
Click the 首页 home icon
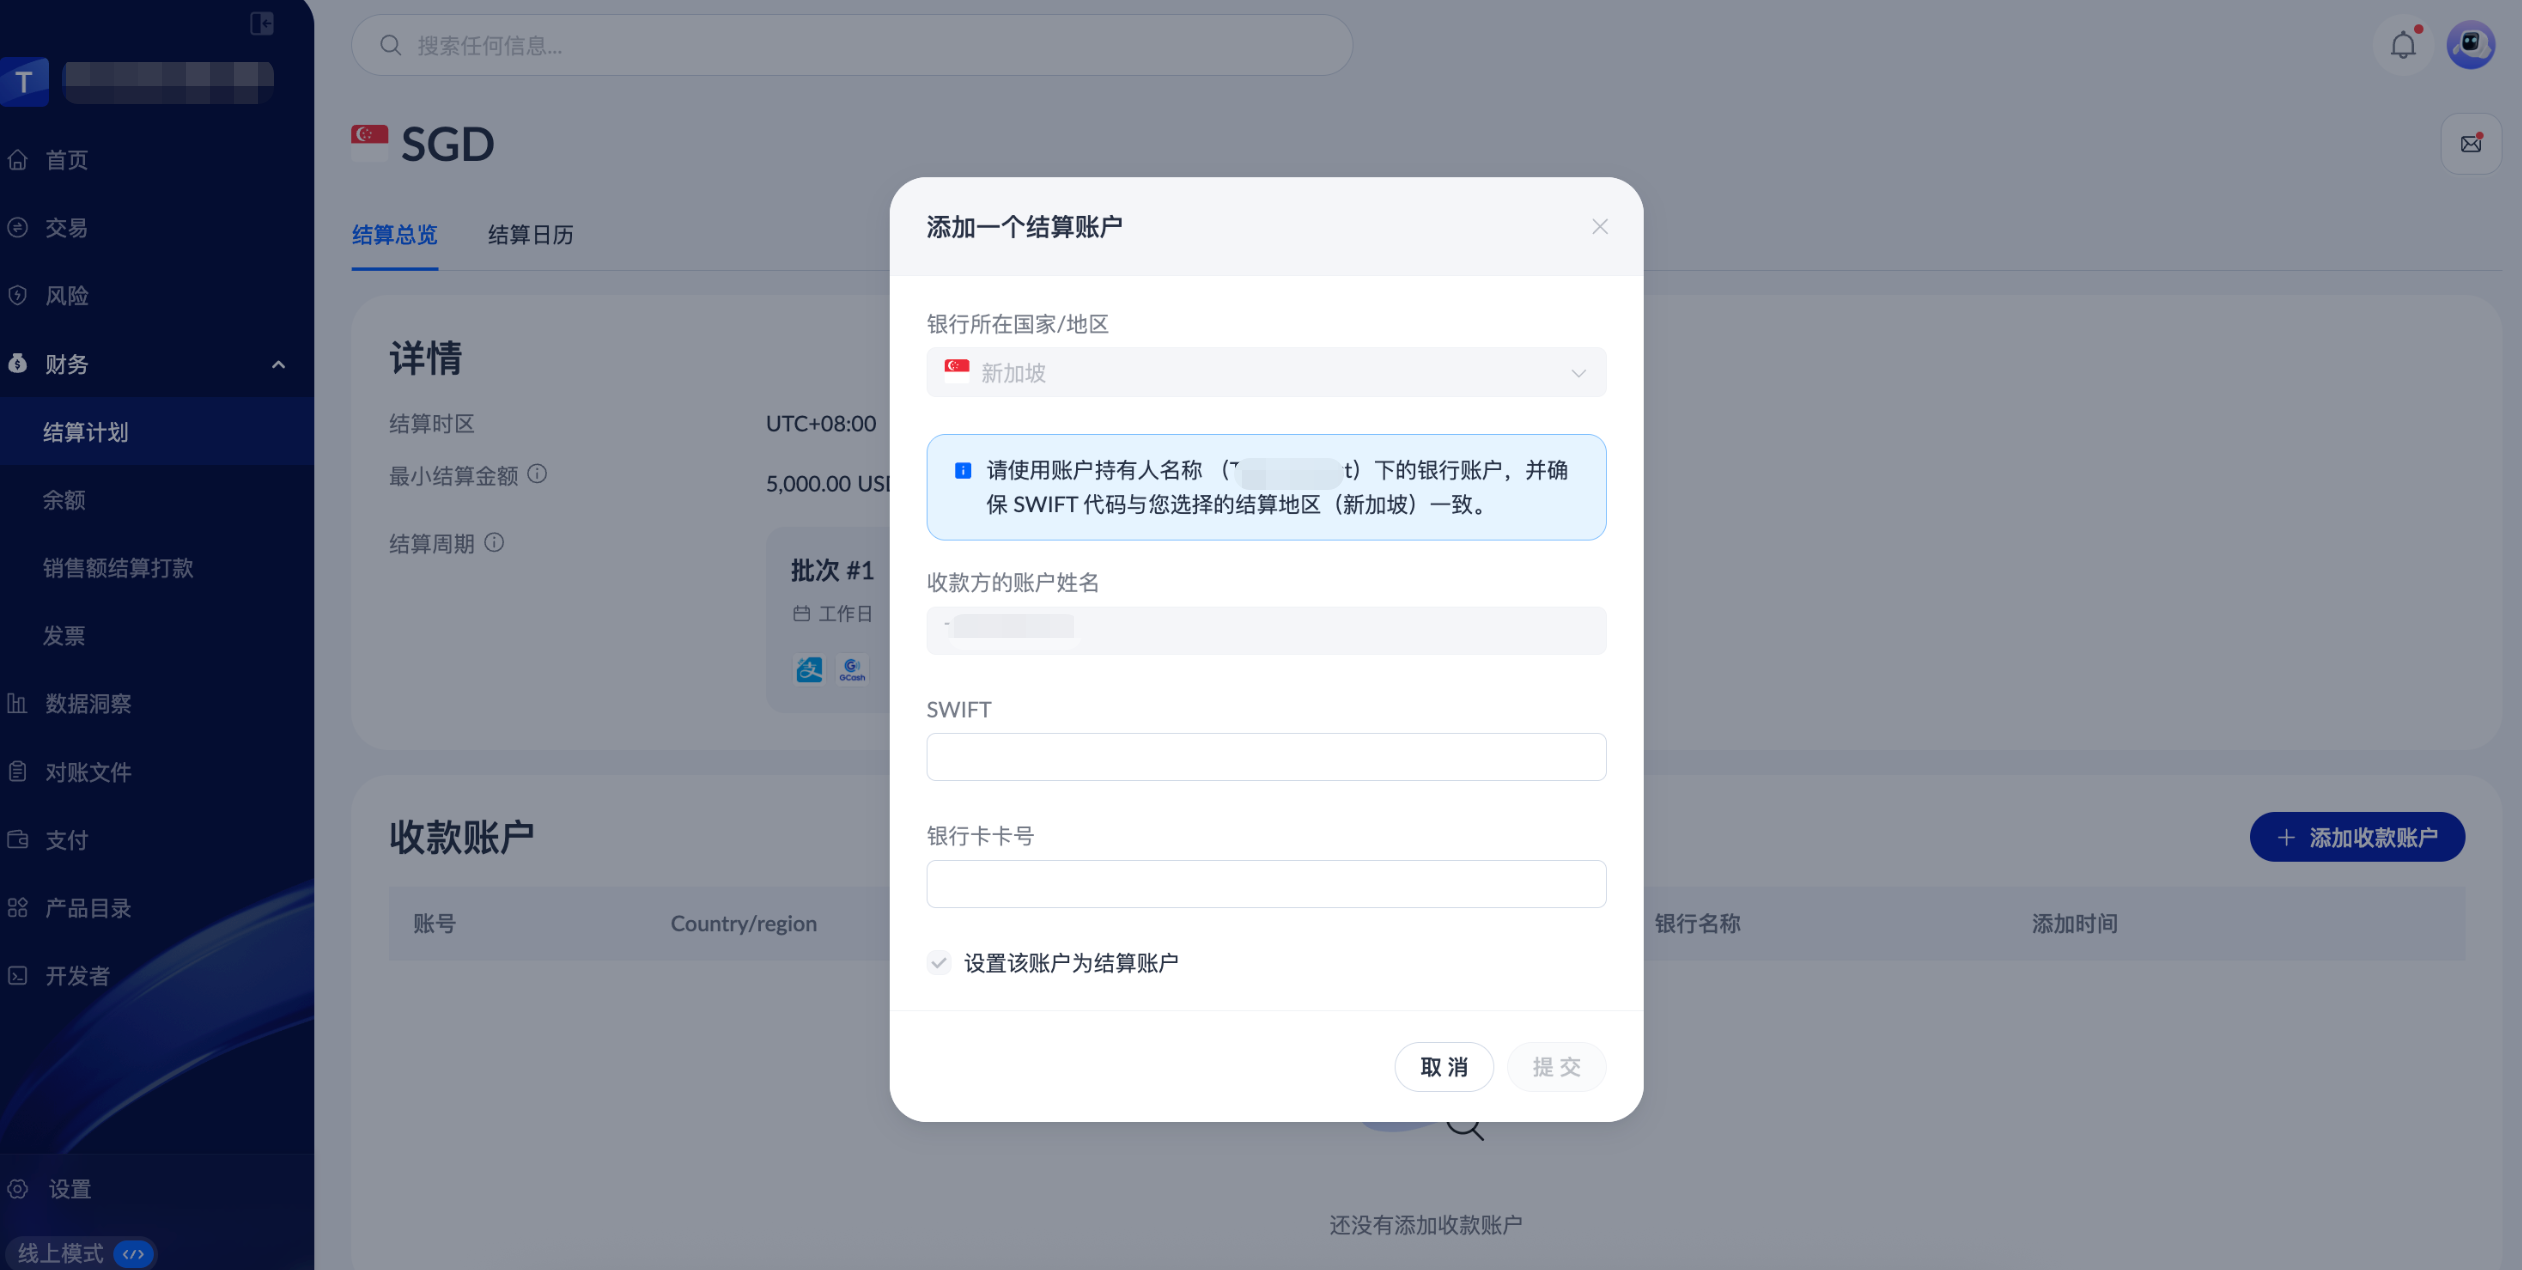18,160
